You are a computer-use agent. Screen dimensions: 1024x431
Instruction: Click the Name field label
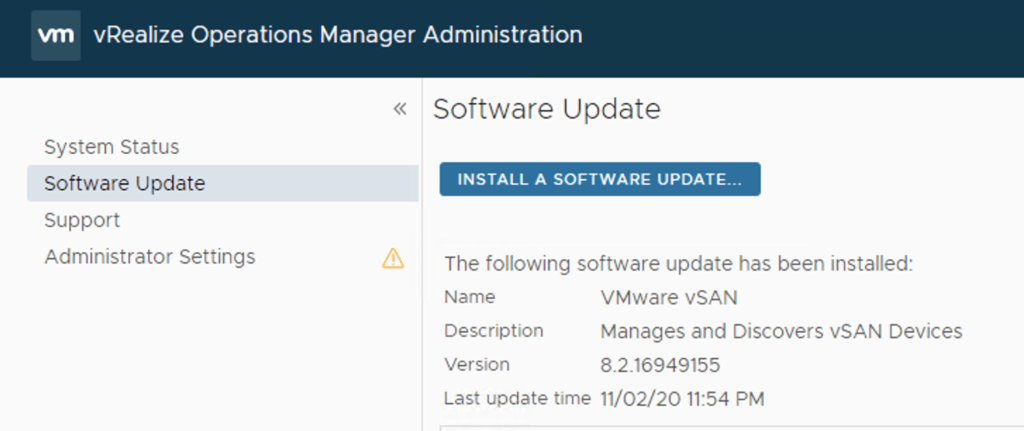click(470, 298)
